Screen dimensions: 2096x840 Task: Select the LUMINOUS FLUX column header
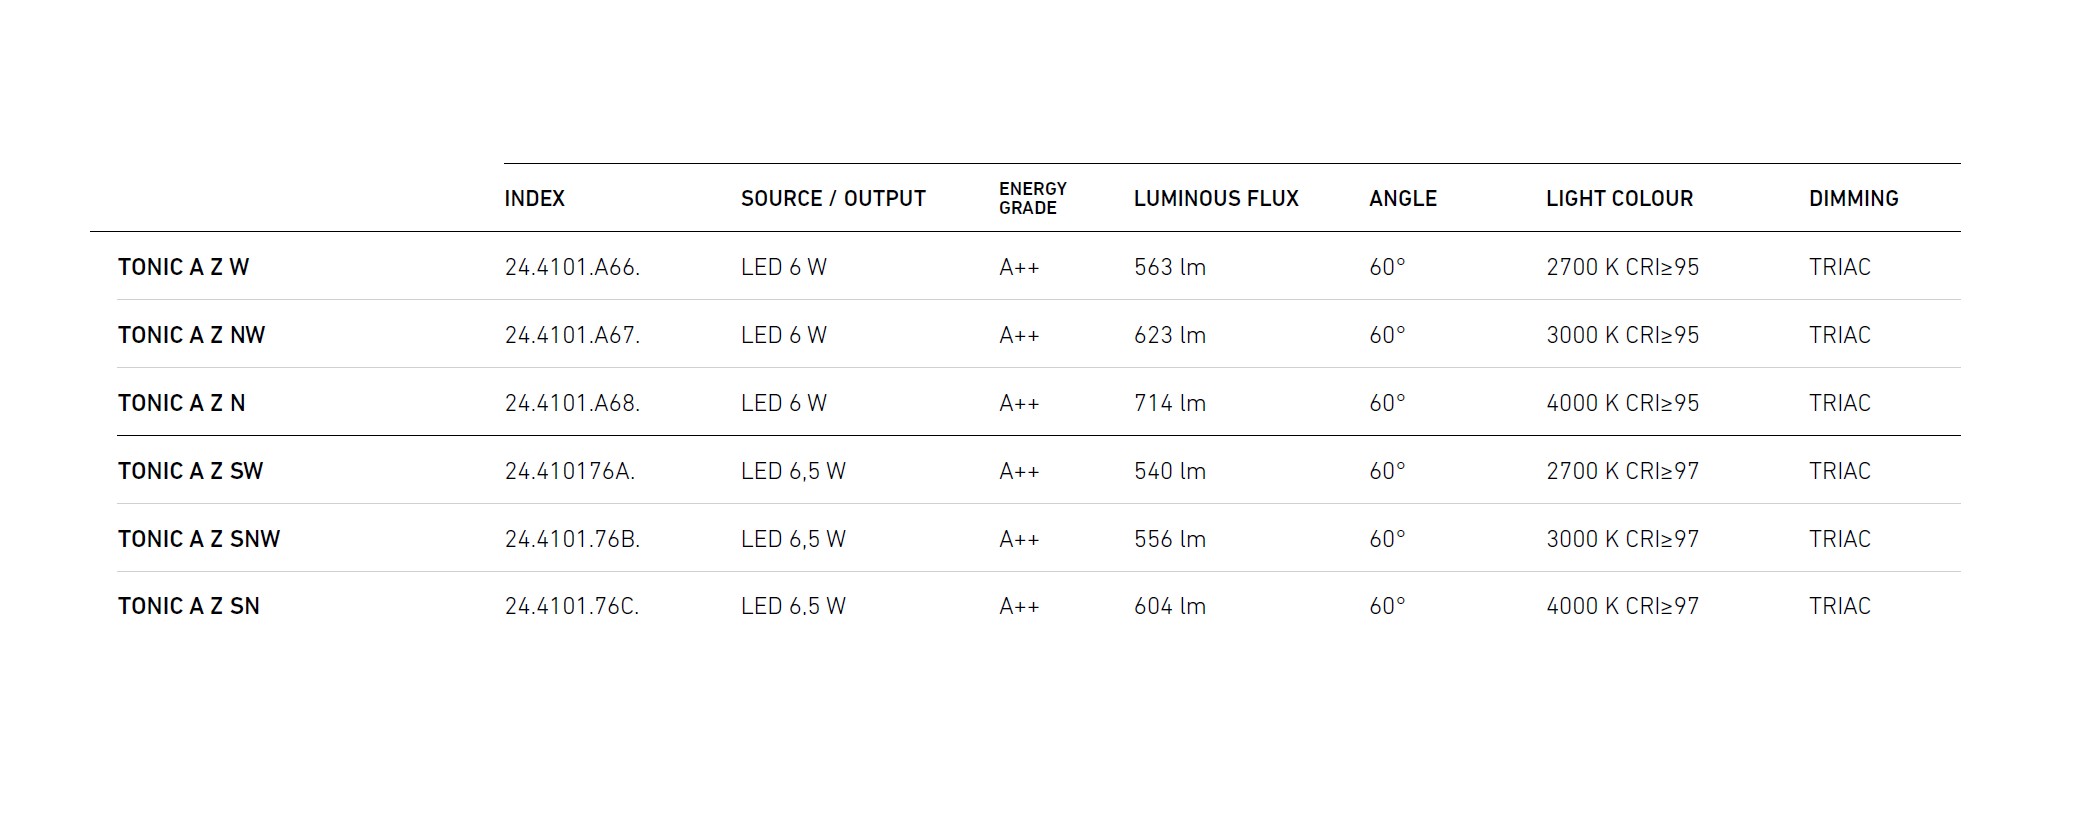point(1215,199)
